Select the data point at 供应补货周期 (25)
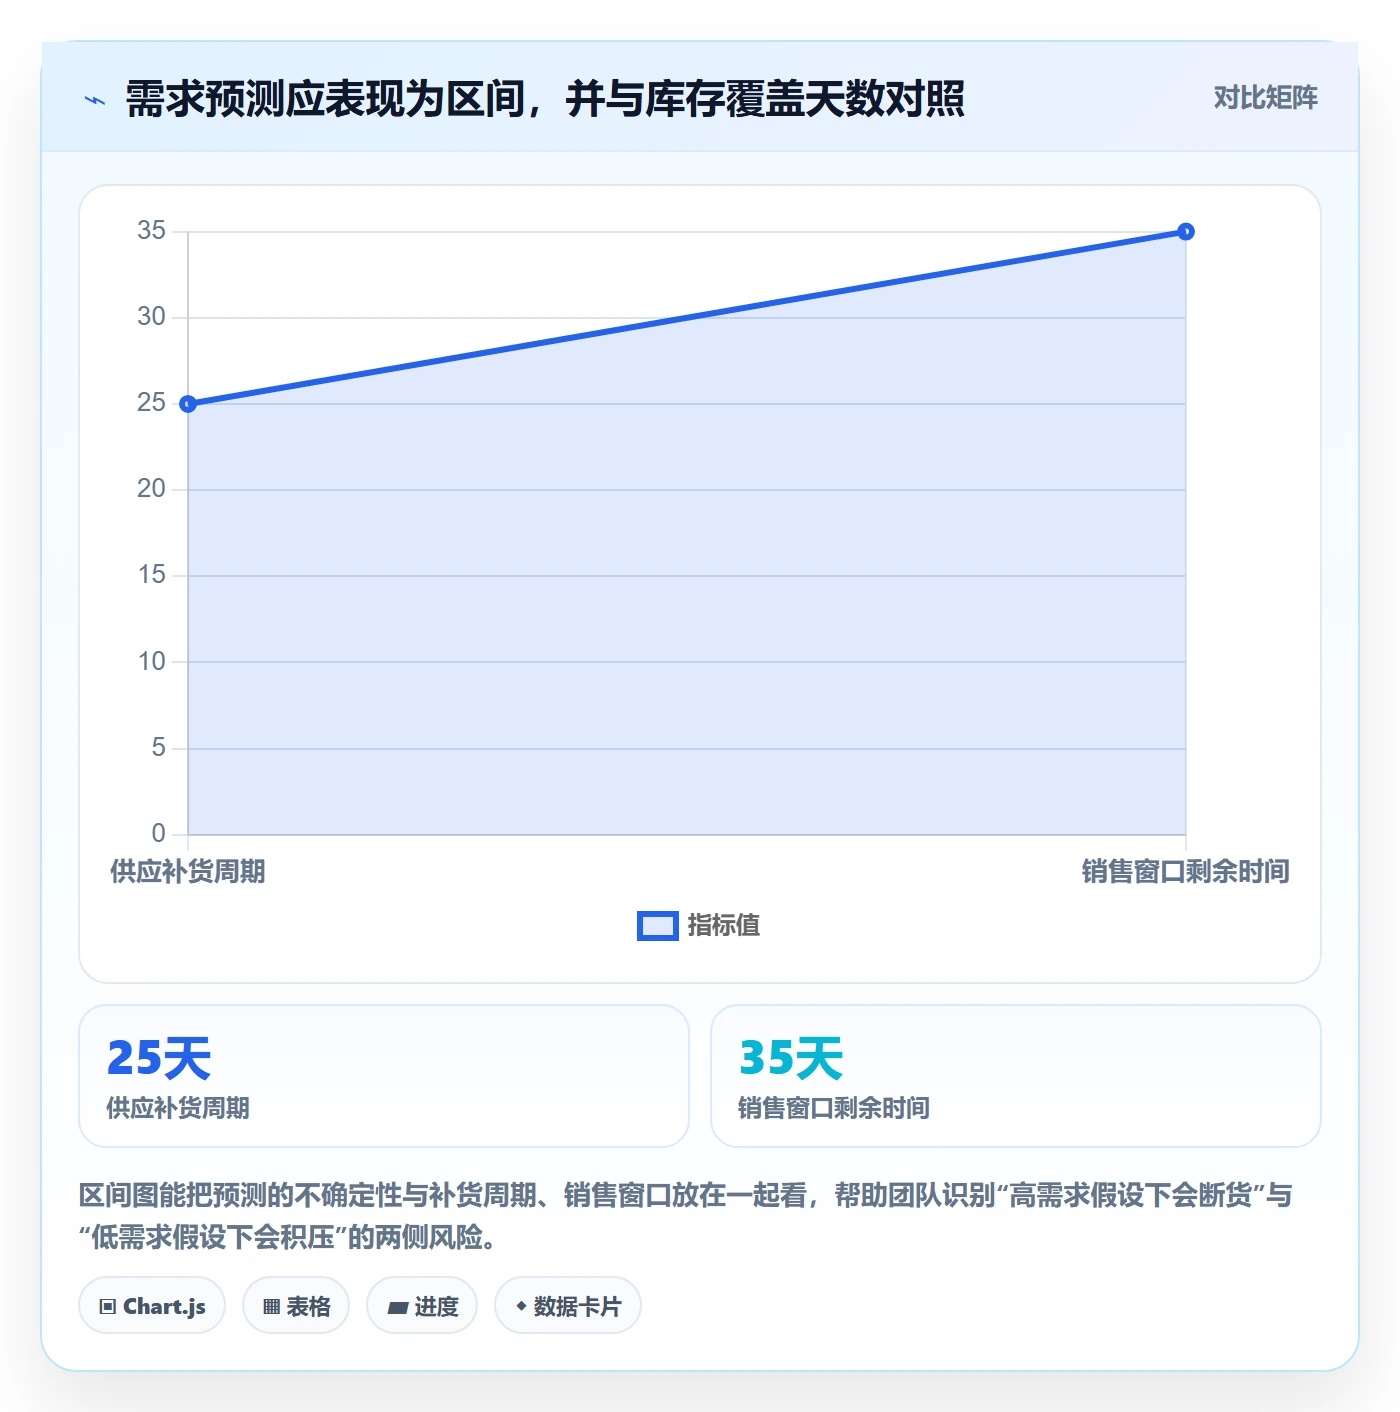Screen dimensions: 1400x1412 (x=188, y=404)
